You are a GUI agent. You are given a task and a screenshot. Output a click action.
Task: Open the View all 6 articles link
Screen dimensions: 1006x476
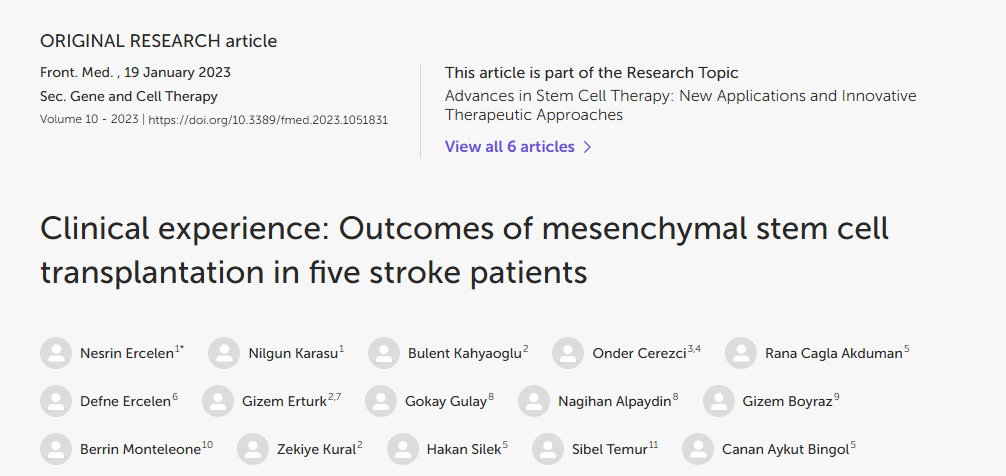tap(509, 147)
